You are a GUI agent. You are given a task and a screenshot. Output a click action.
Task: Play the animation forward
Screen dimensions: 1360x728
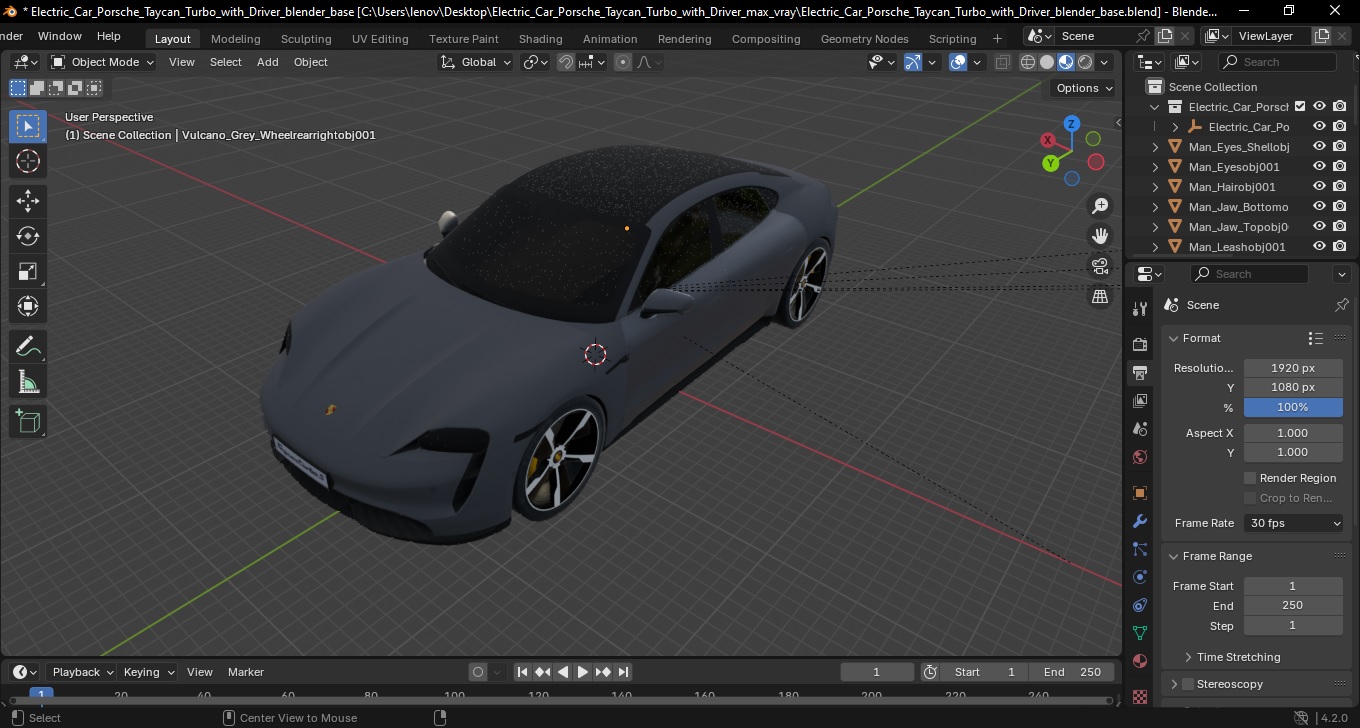[x=582, y=672]
